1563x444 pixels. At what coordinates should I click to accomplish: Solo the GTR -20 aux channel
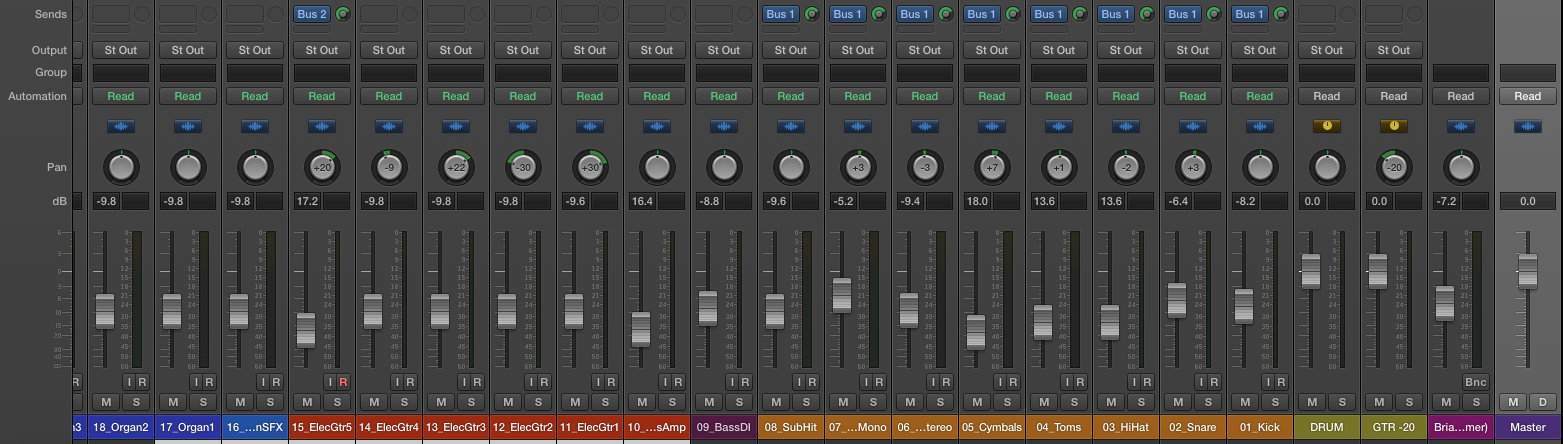click(1408, 402)
